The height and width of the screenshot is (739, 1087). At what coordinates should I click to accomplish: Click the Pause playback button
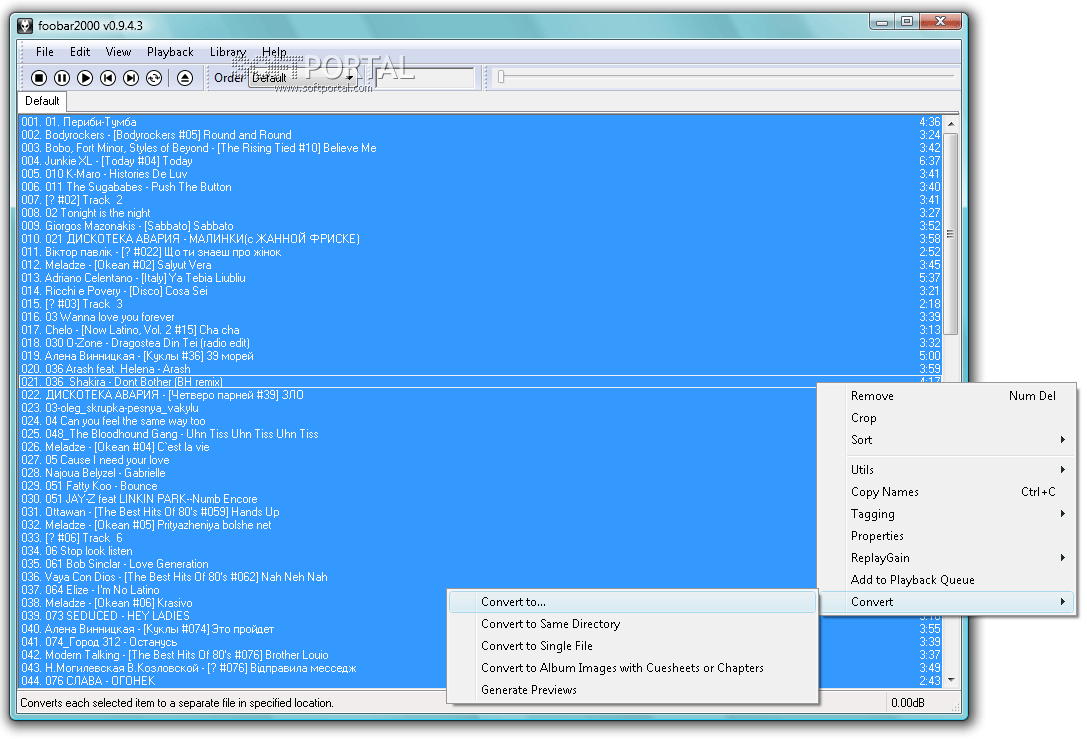pyautogui.click(x=62, y=78)
